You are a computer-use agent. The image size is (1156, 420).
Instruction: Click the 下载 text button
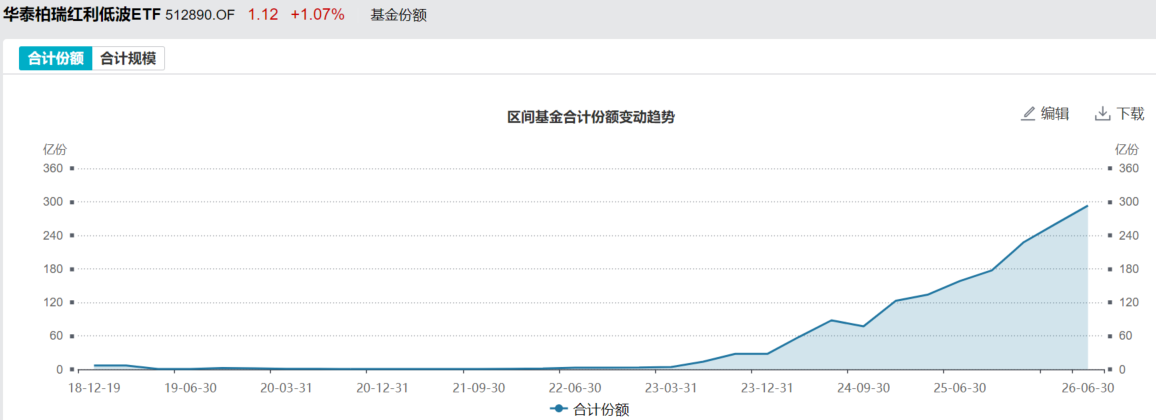(1130, 113)
